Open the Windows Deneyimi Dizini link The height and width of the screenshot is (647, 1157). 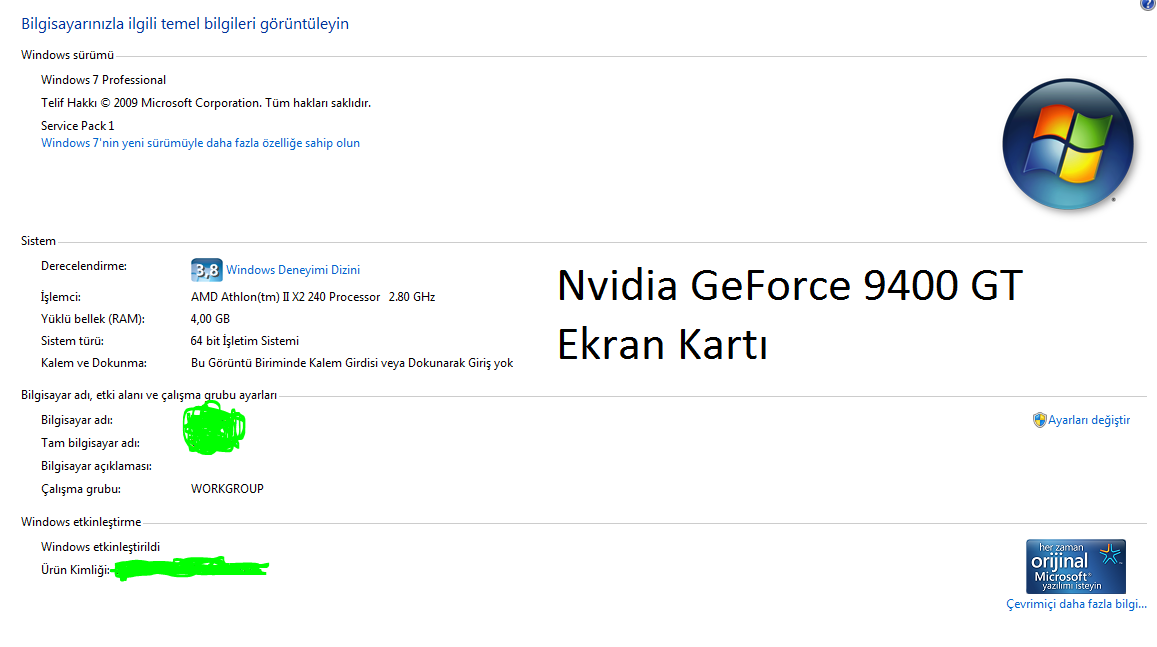tap(293, 270)
